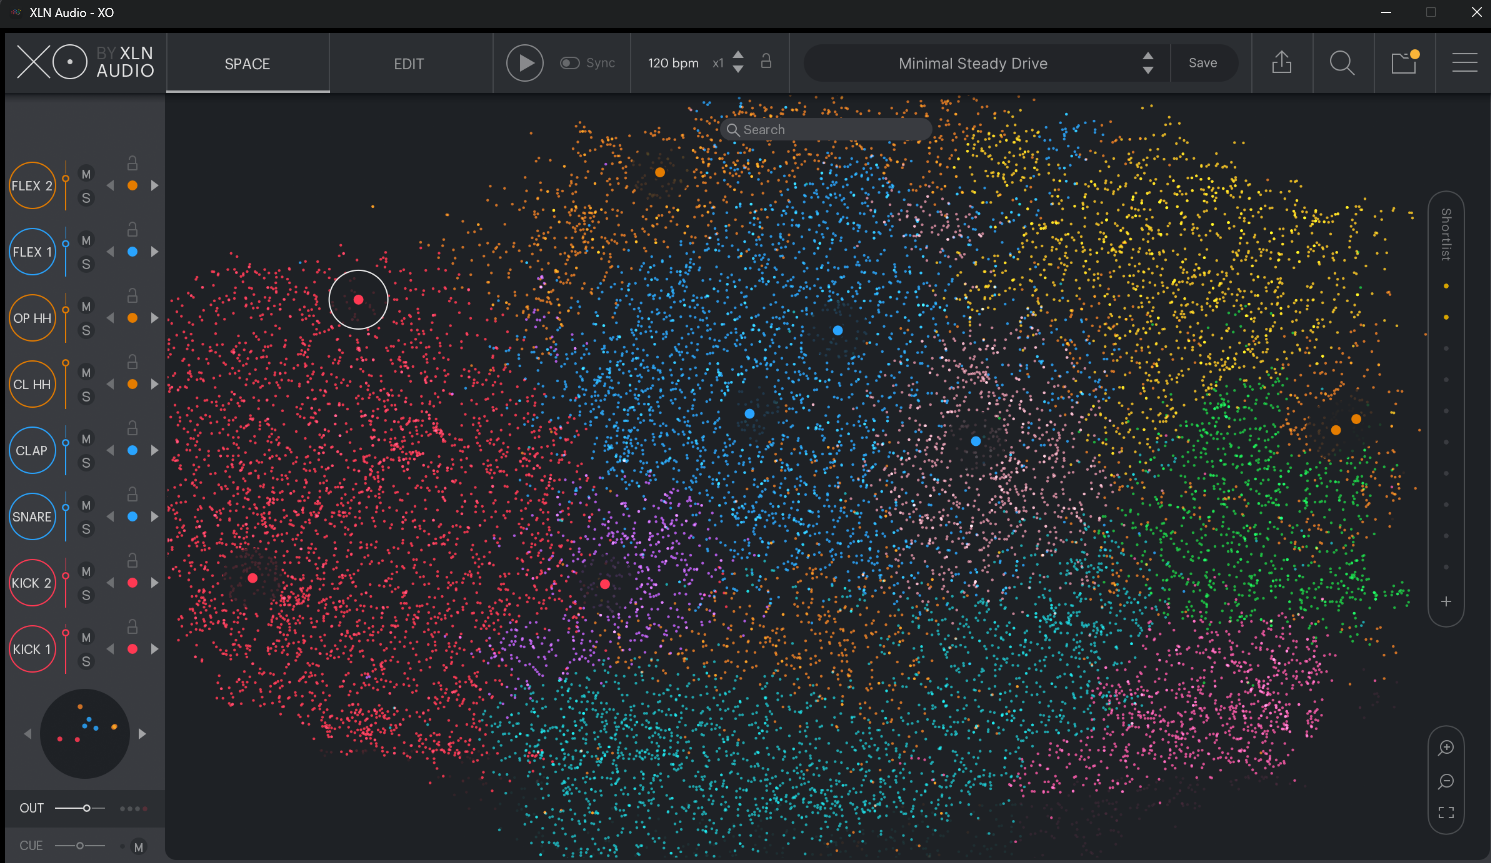The height and width of the screenshot is (863, 1491).
Task: Open the folder icon with orange badge
Action: coord(1405,63)
